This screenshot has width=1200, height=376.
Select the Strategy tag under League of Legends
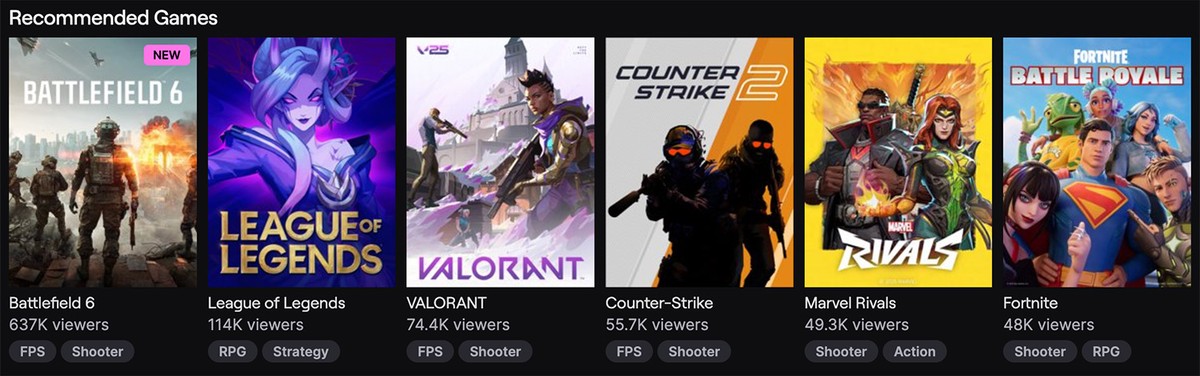point(301,351)
